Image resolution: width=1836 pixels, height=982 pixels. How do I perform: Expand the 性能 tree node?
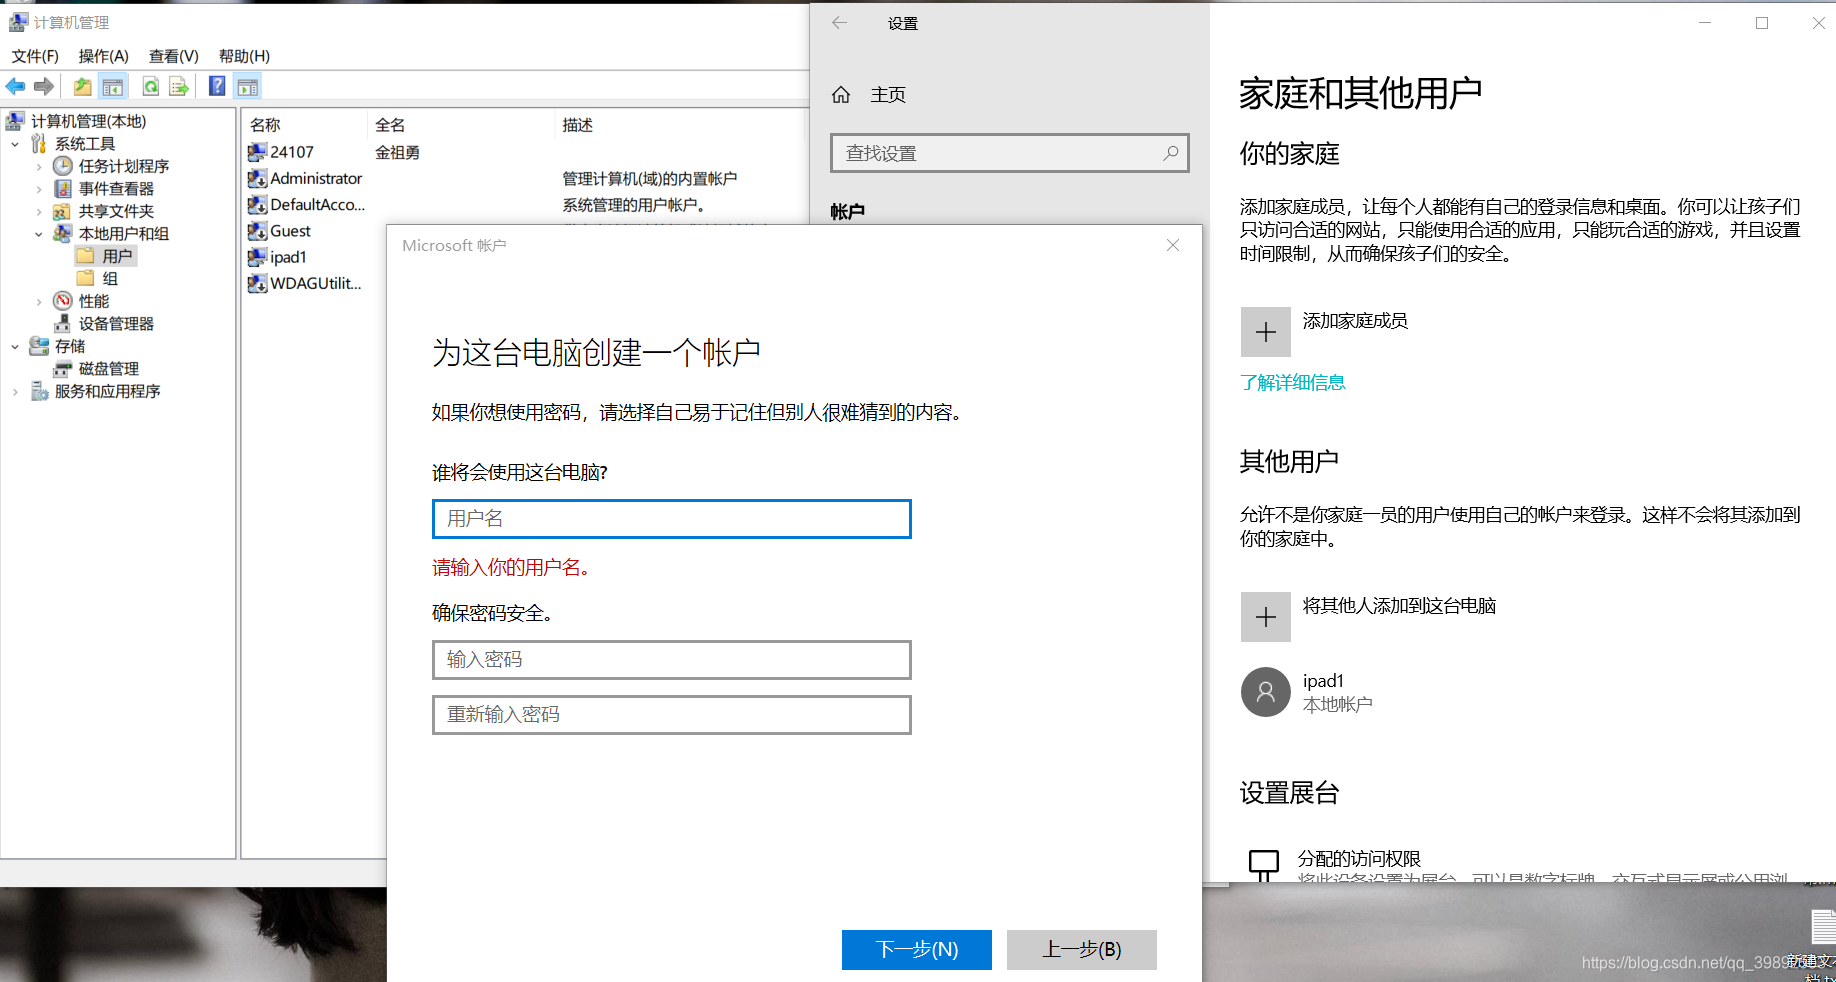pyautogui.click(x=39, y=301)
